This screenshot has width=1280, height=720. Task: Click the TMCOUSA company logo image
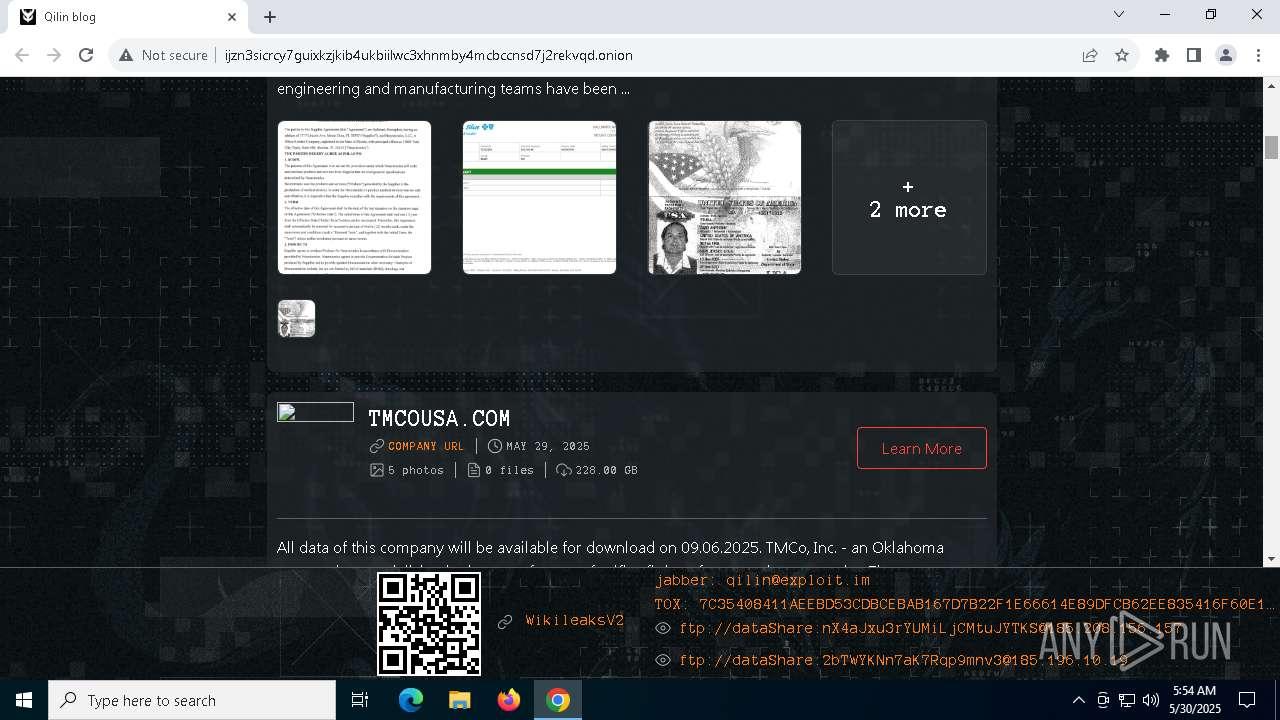click(x=315, y=412)
